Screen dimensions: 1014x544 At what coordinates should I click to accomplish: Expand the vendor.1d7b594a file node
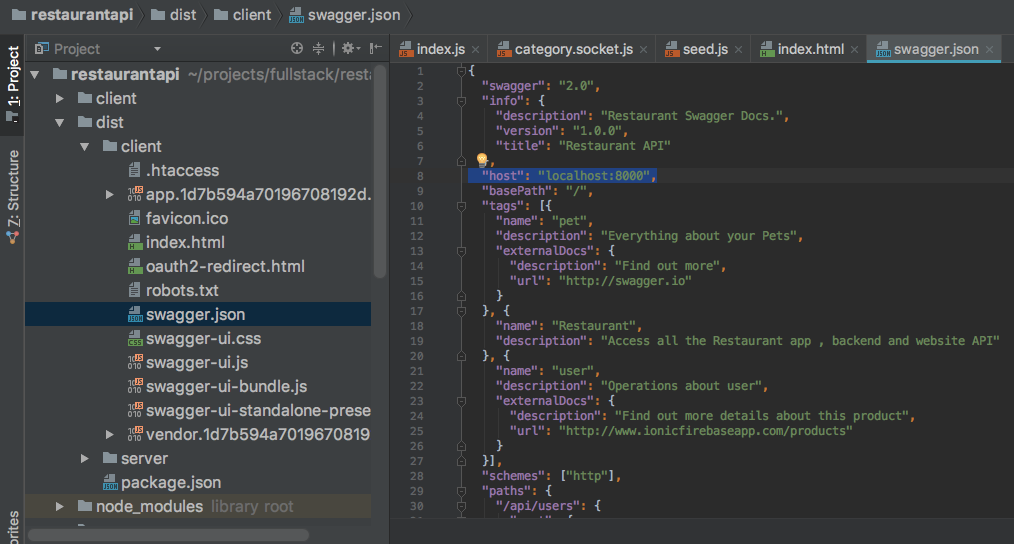coord(109,435)
